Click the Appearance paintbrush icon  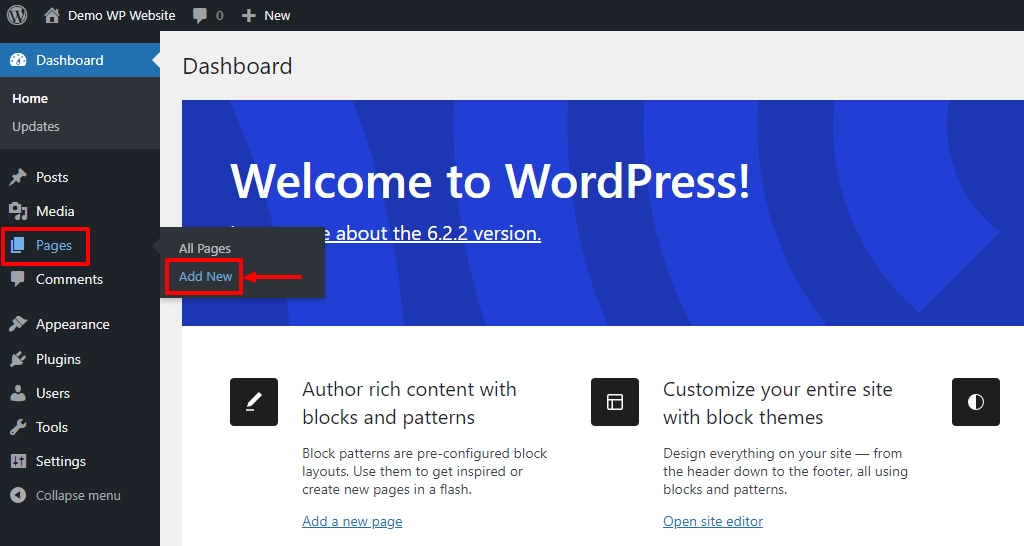(x=18, y=324)
